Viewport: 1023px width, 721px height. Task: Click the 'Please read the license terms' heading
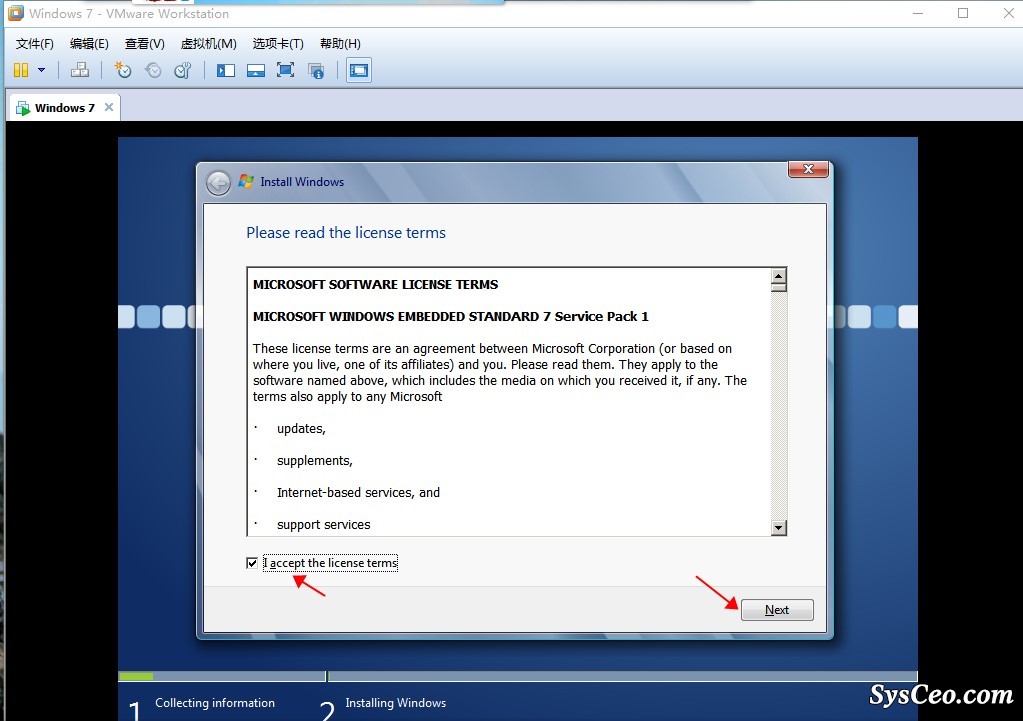pos(346,233)
